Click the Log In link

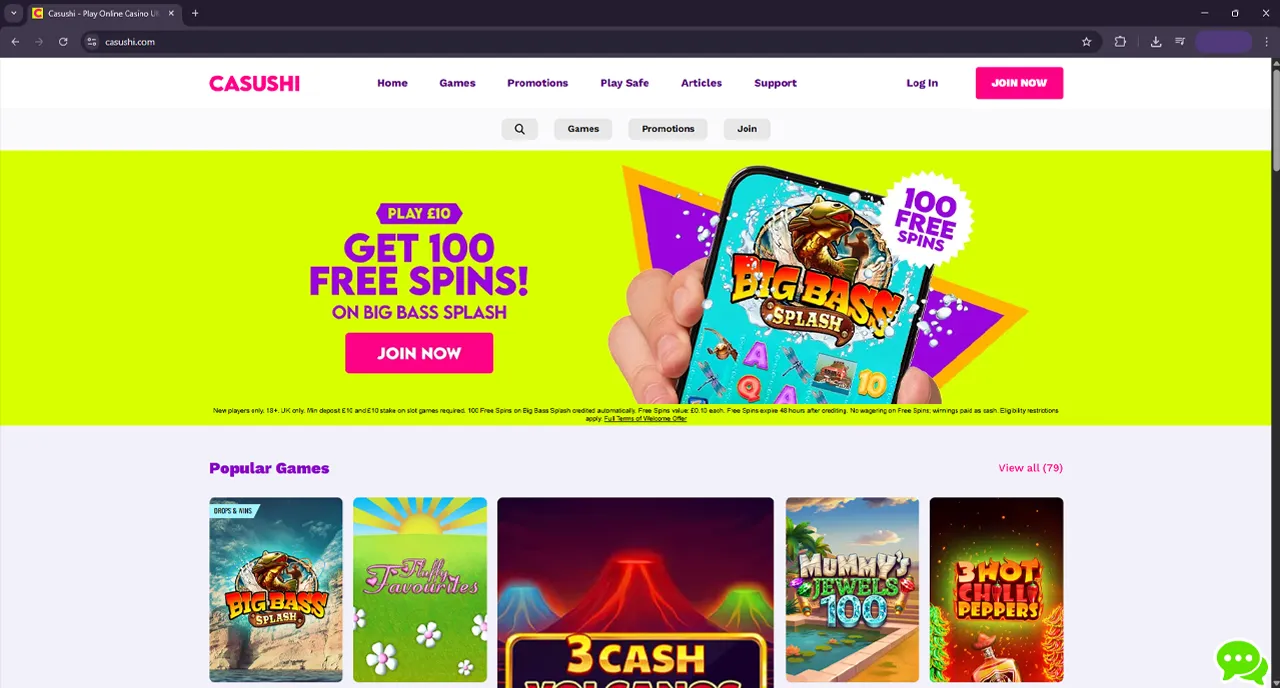click(922, 83)
